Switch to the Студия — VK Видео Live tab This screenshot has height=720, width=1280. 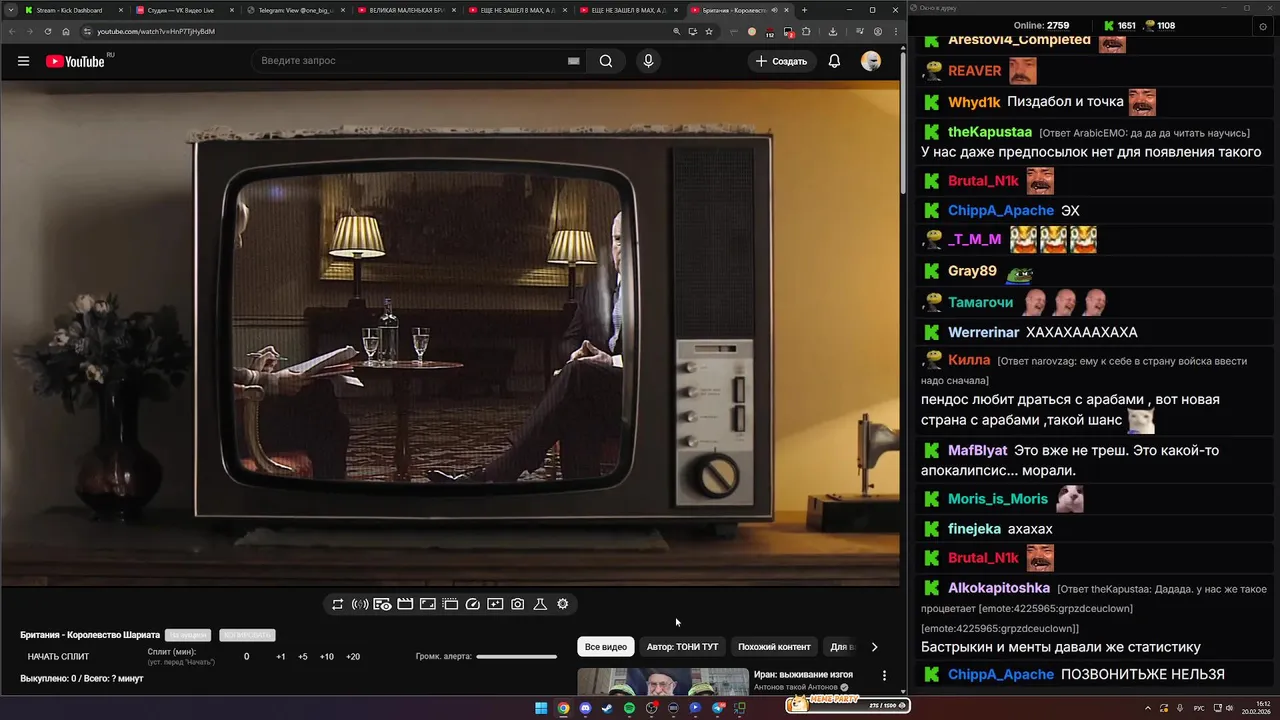click(x=185, y=10)
